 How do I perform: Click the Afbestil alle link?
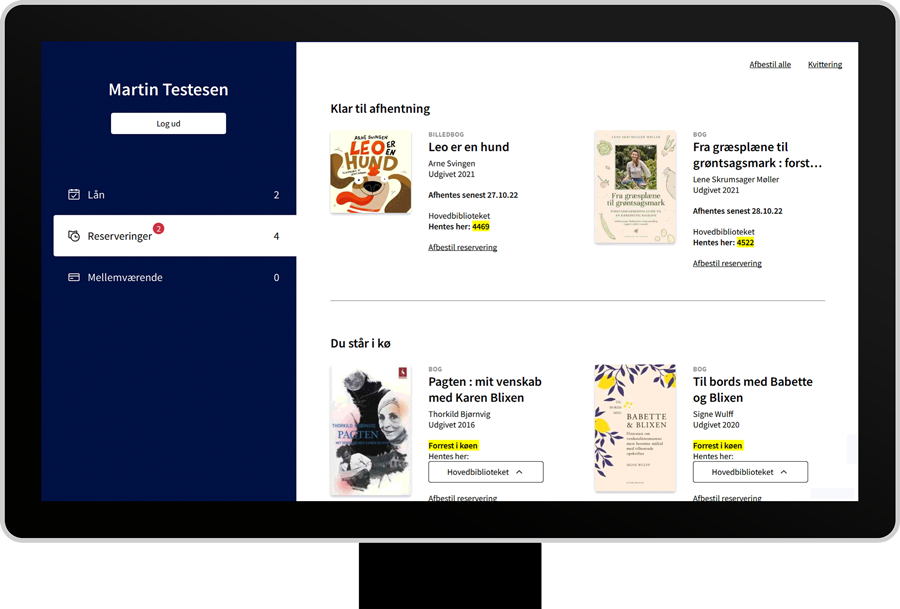click(770, 64)
